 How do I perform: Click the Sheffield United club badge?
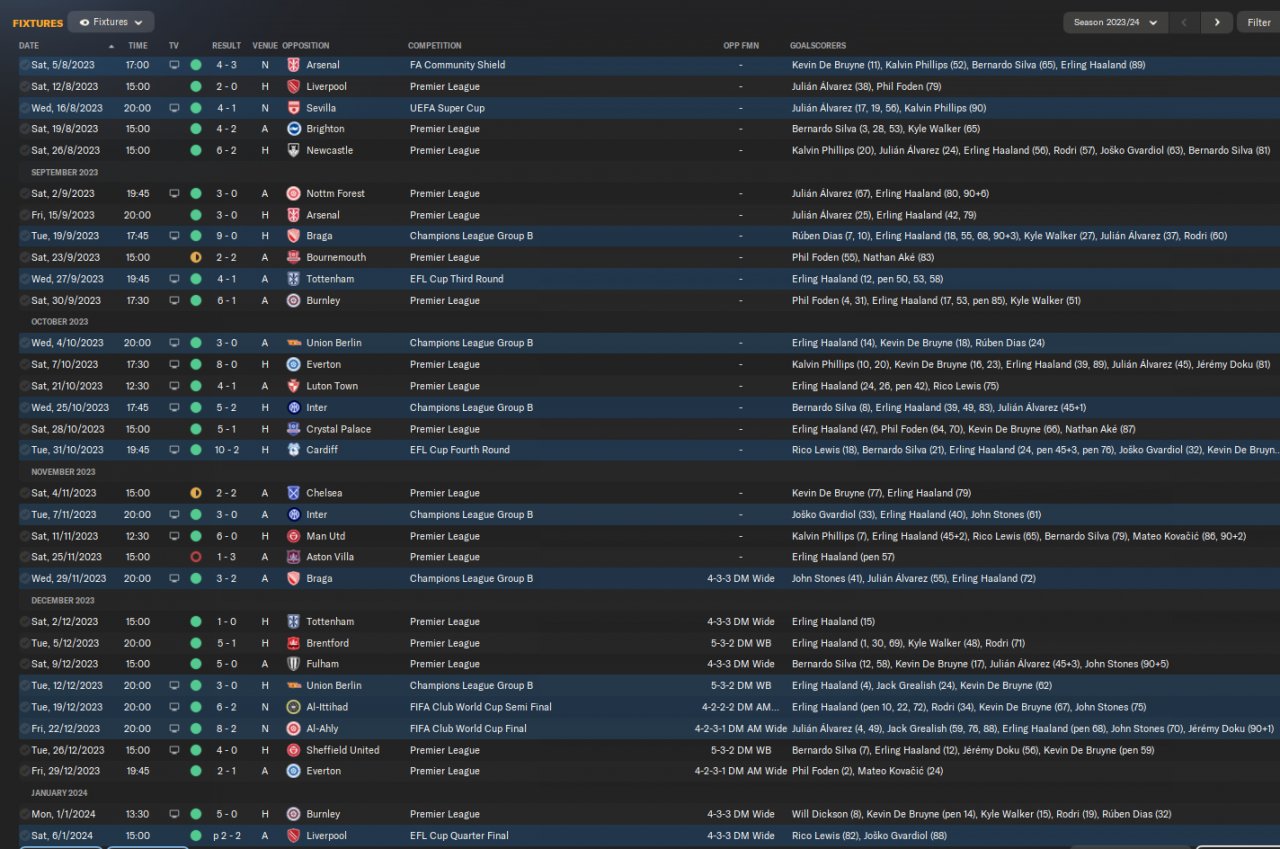click(294, 750)
